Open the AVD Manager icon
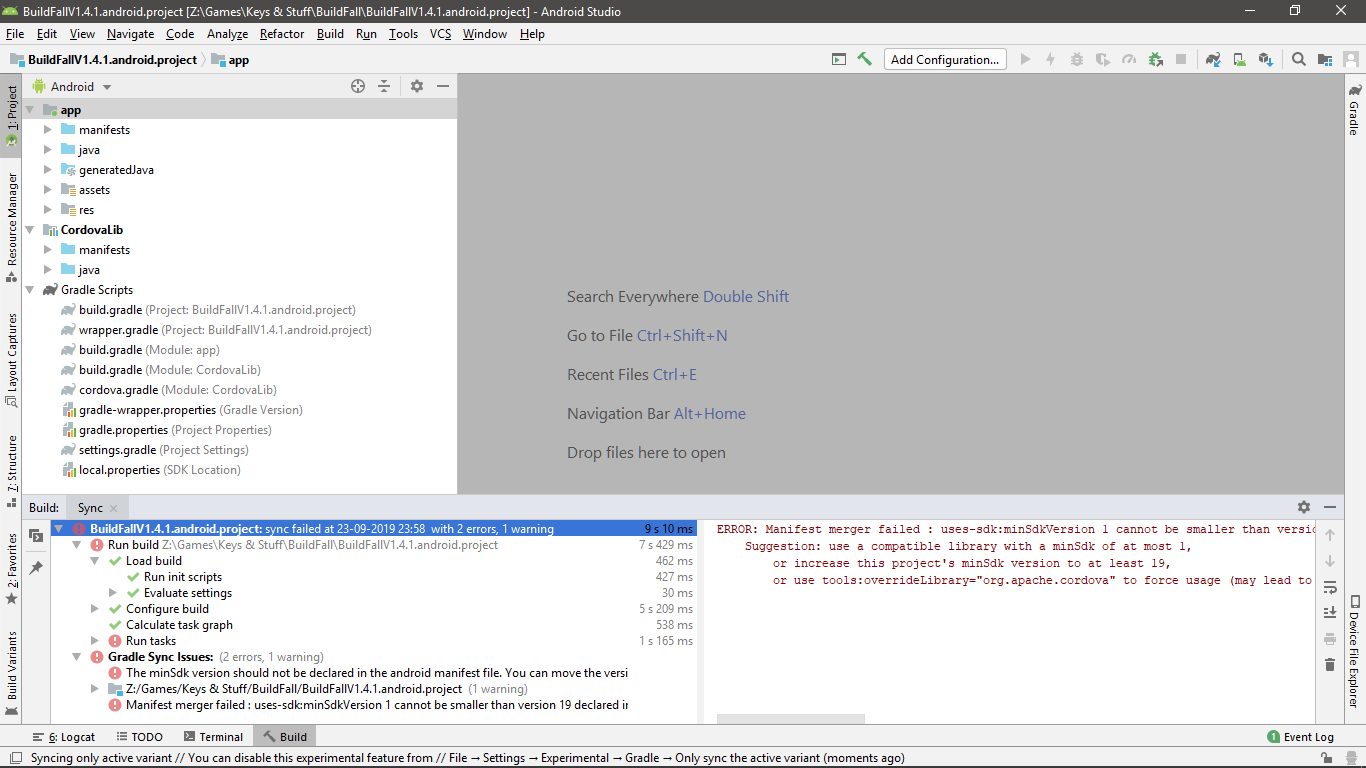1366x768 pixels. pos(1239,59)
